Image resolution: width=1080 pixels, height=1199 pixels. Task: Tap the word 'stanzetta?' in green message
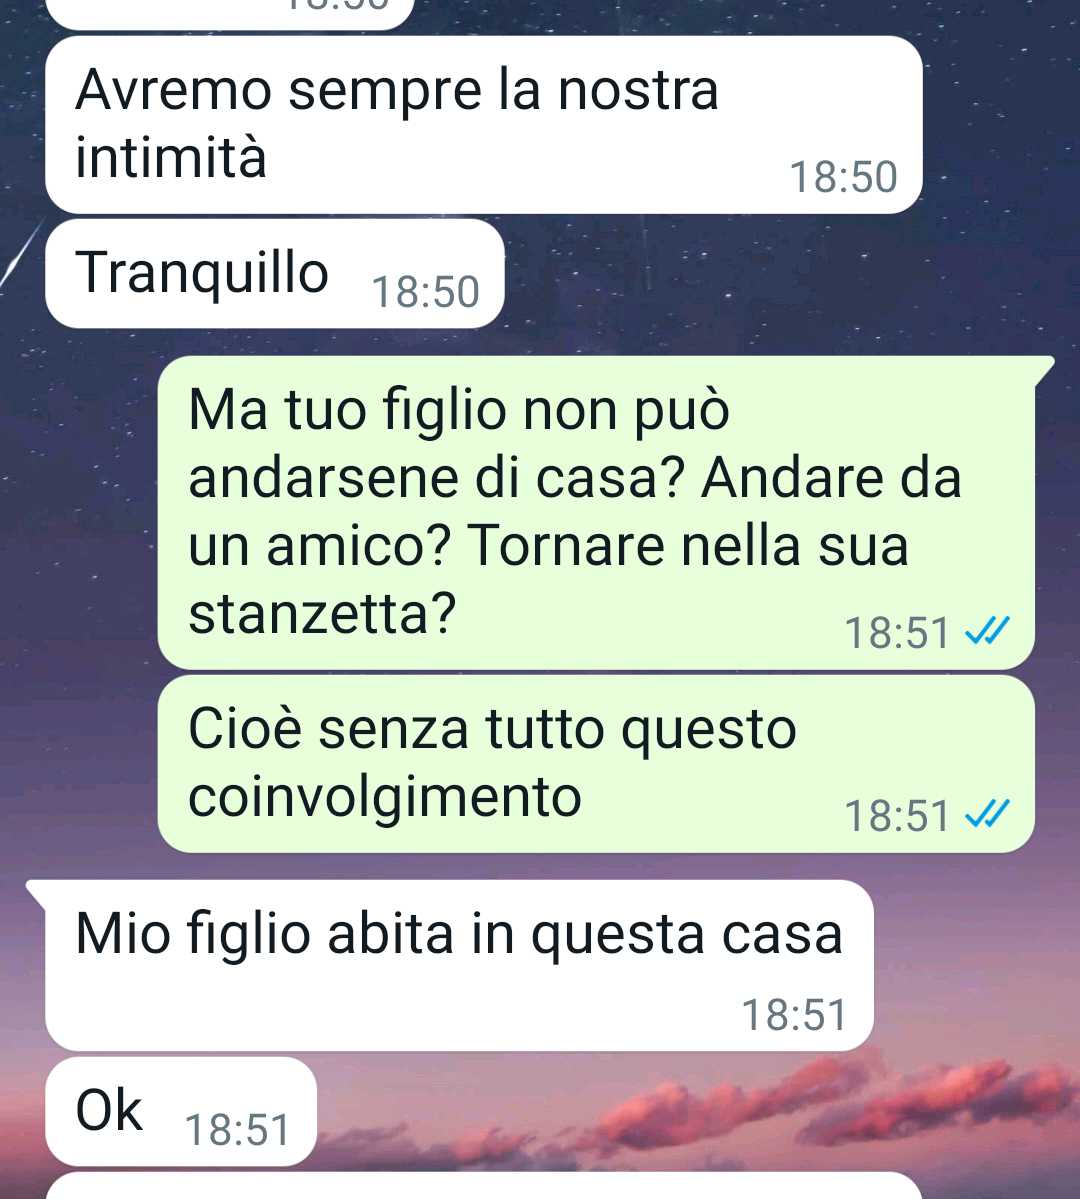point(322,613)
